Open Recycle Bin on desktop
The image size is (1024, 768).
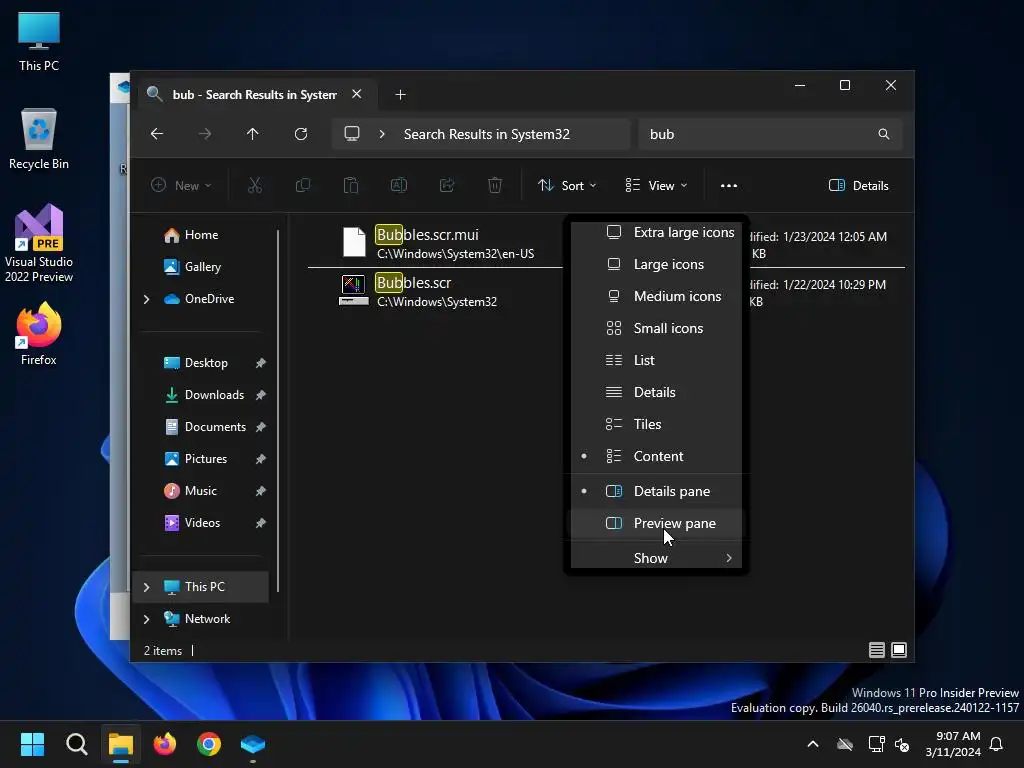pos(39,139)
